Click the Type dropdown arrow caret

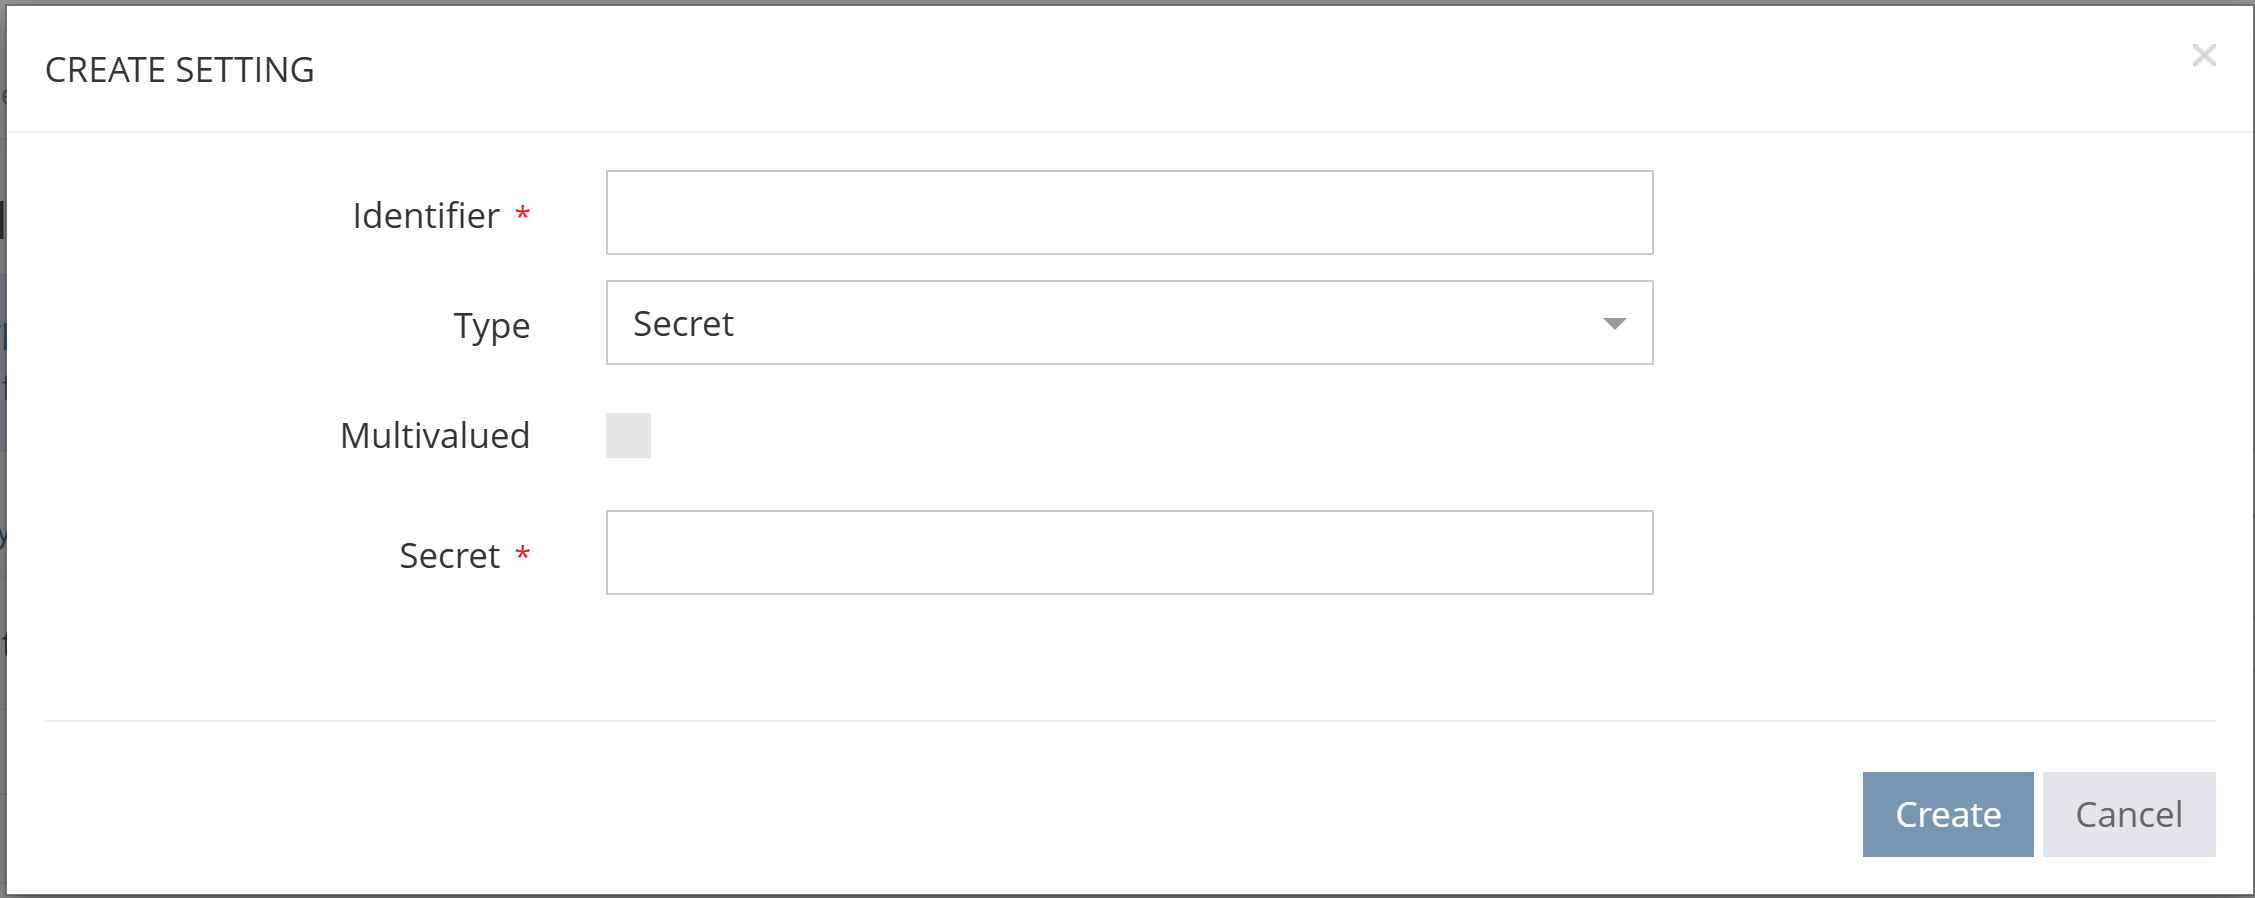pyautogui.click(x=1614, y=323)
